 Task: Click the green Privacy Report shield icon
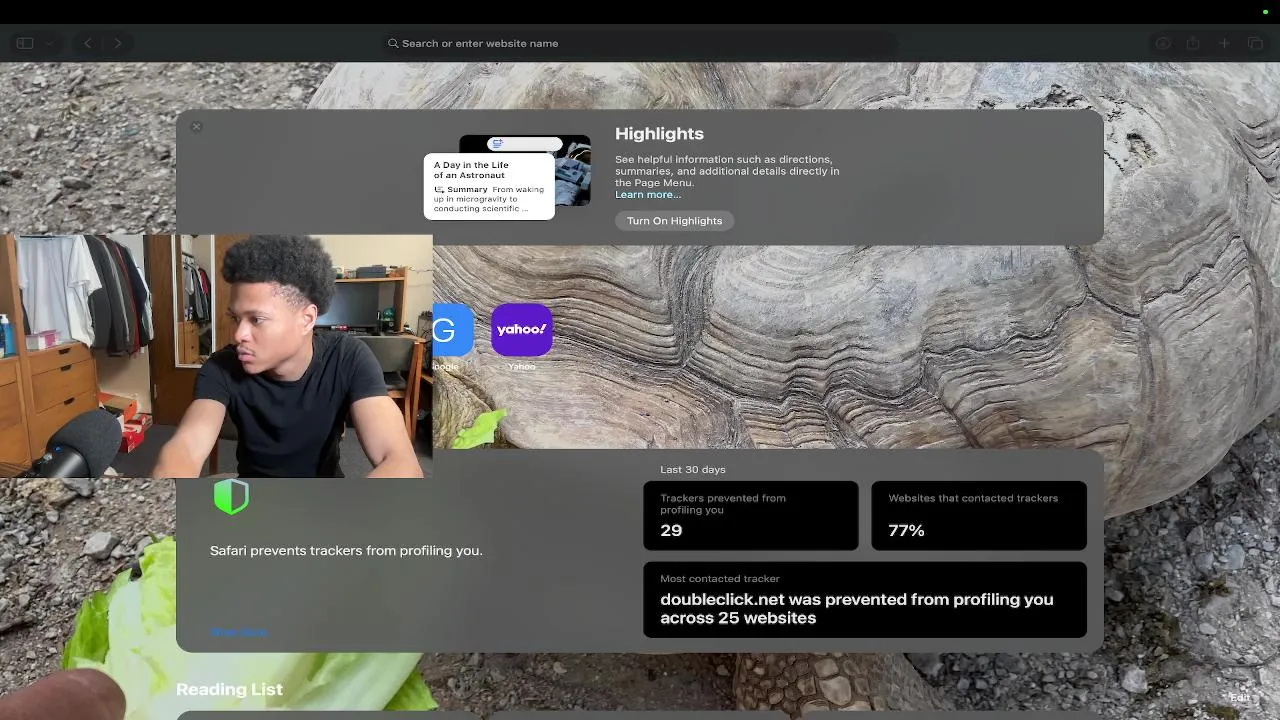231,497
